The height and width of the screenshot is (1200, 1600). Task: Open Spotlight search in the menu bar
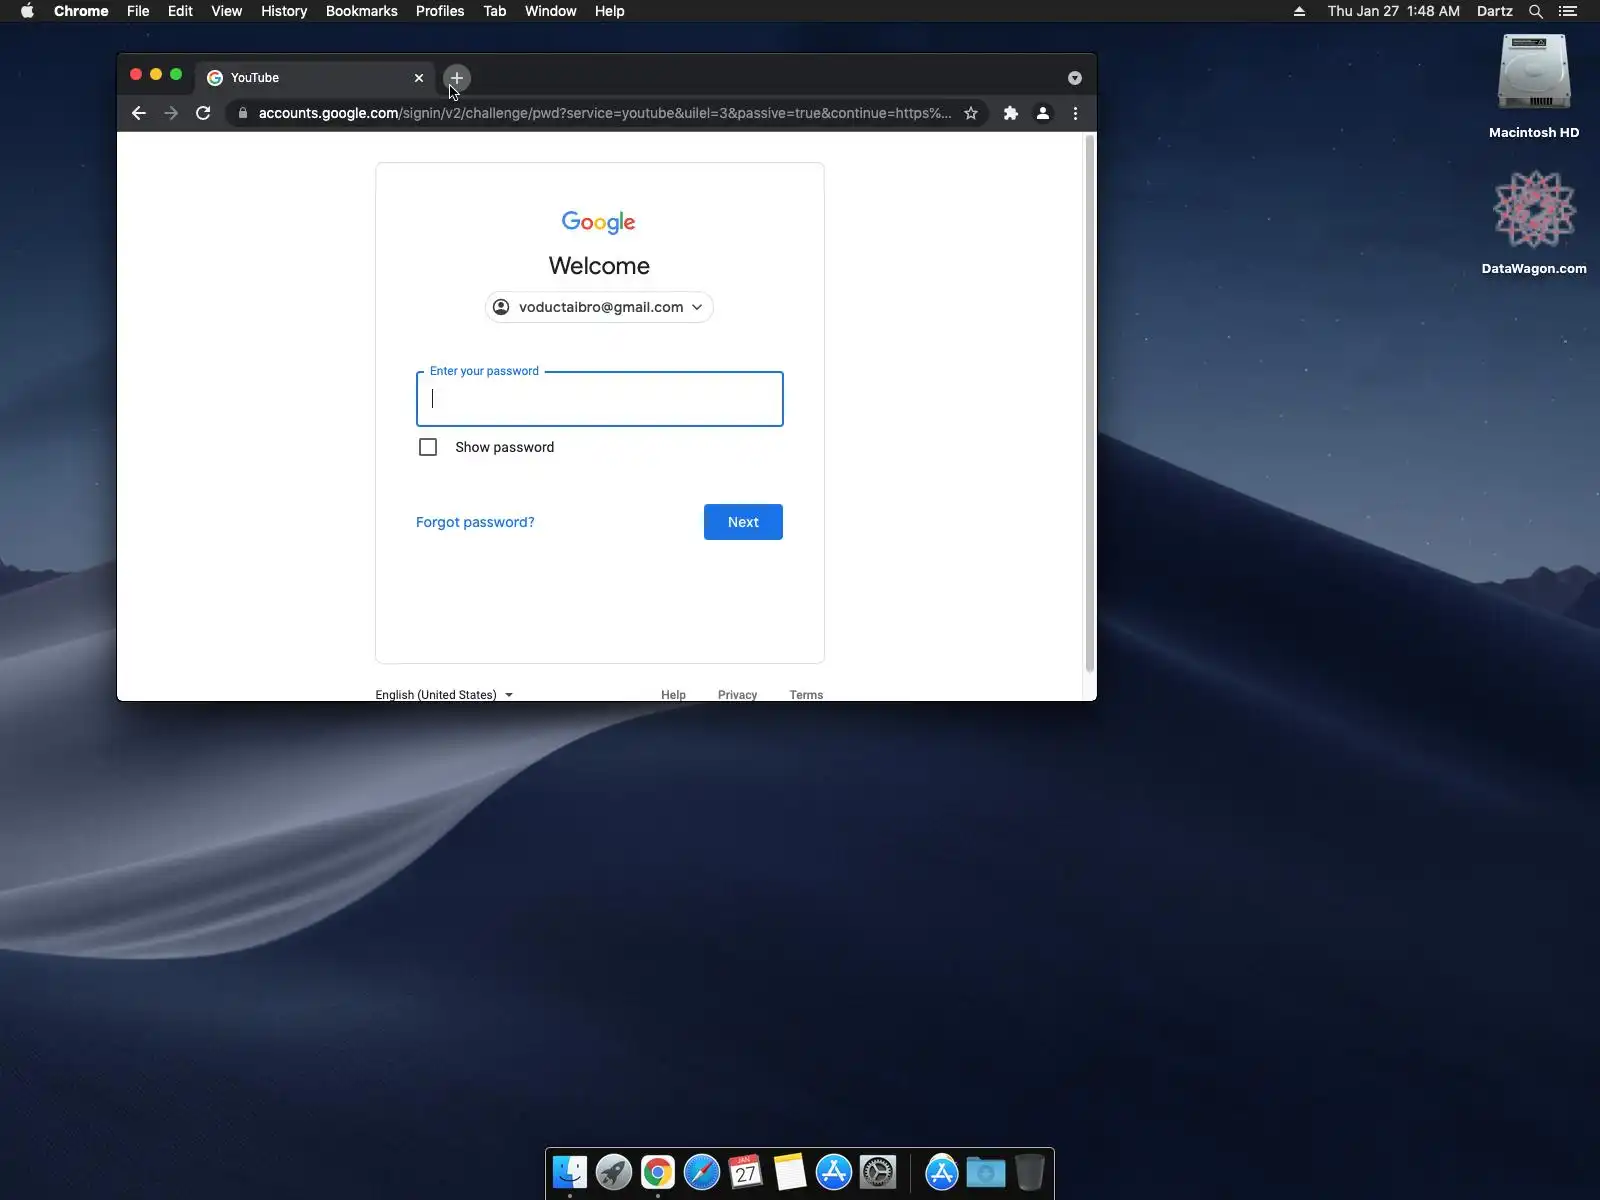pyautogui.click(x=1536, y=11)
